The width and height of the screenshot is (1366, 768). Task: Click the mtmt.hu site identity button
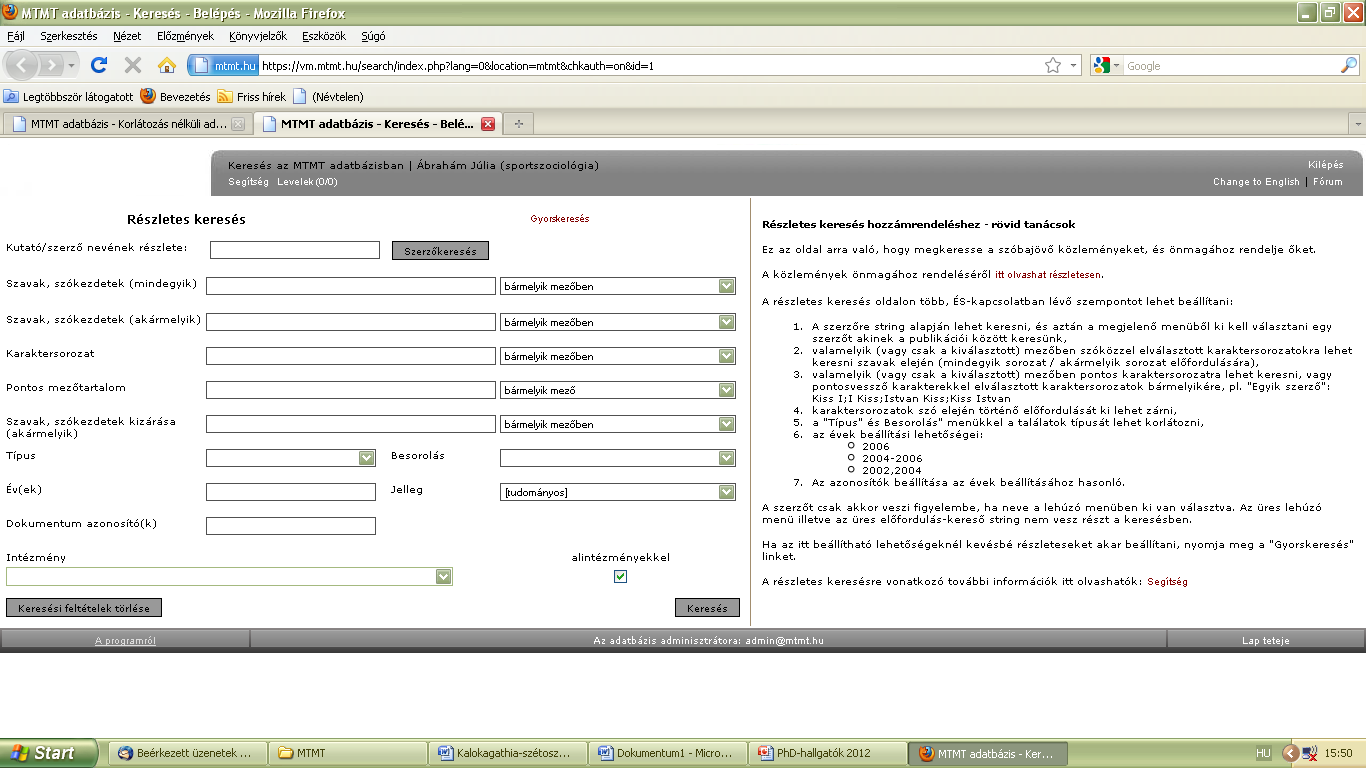(x=224, y=65)
